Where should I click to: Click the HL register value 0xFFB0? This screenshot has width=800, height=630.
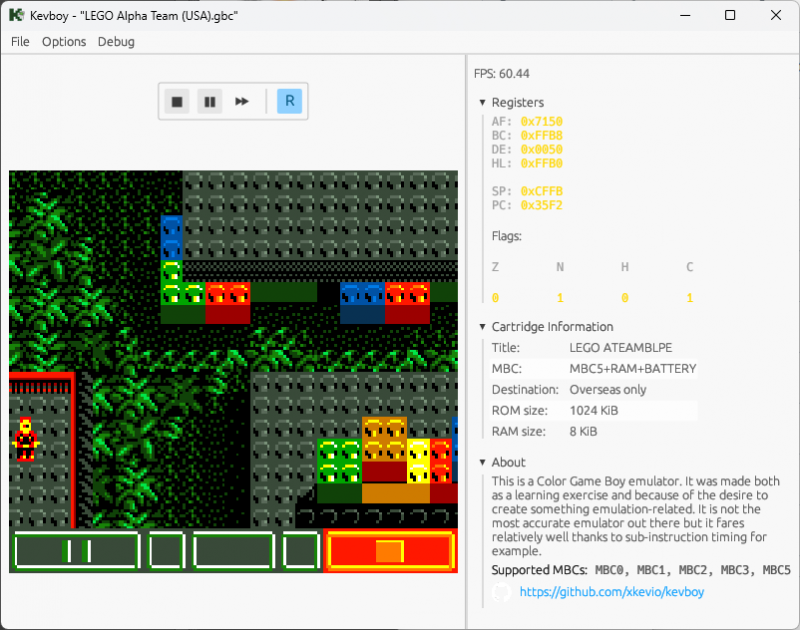pyautogui.click(x=541, y=164)
